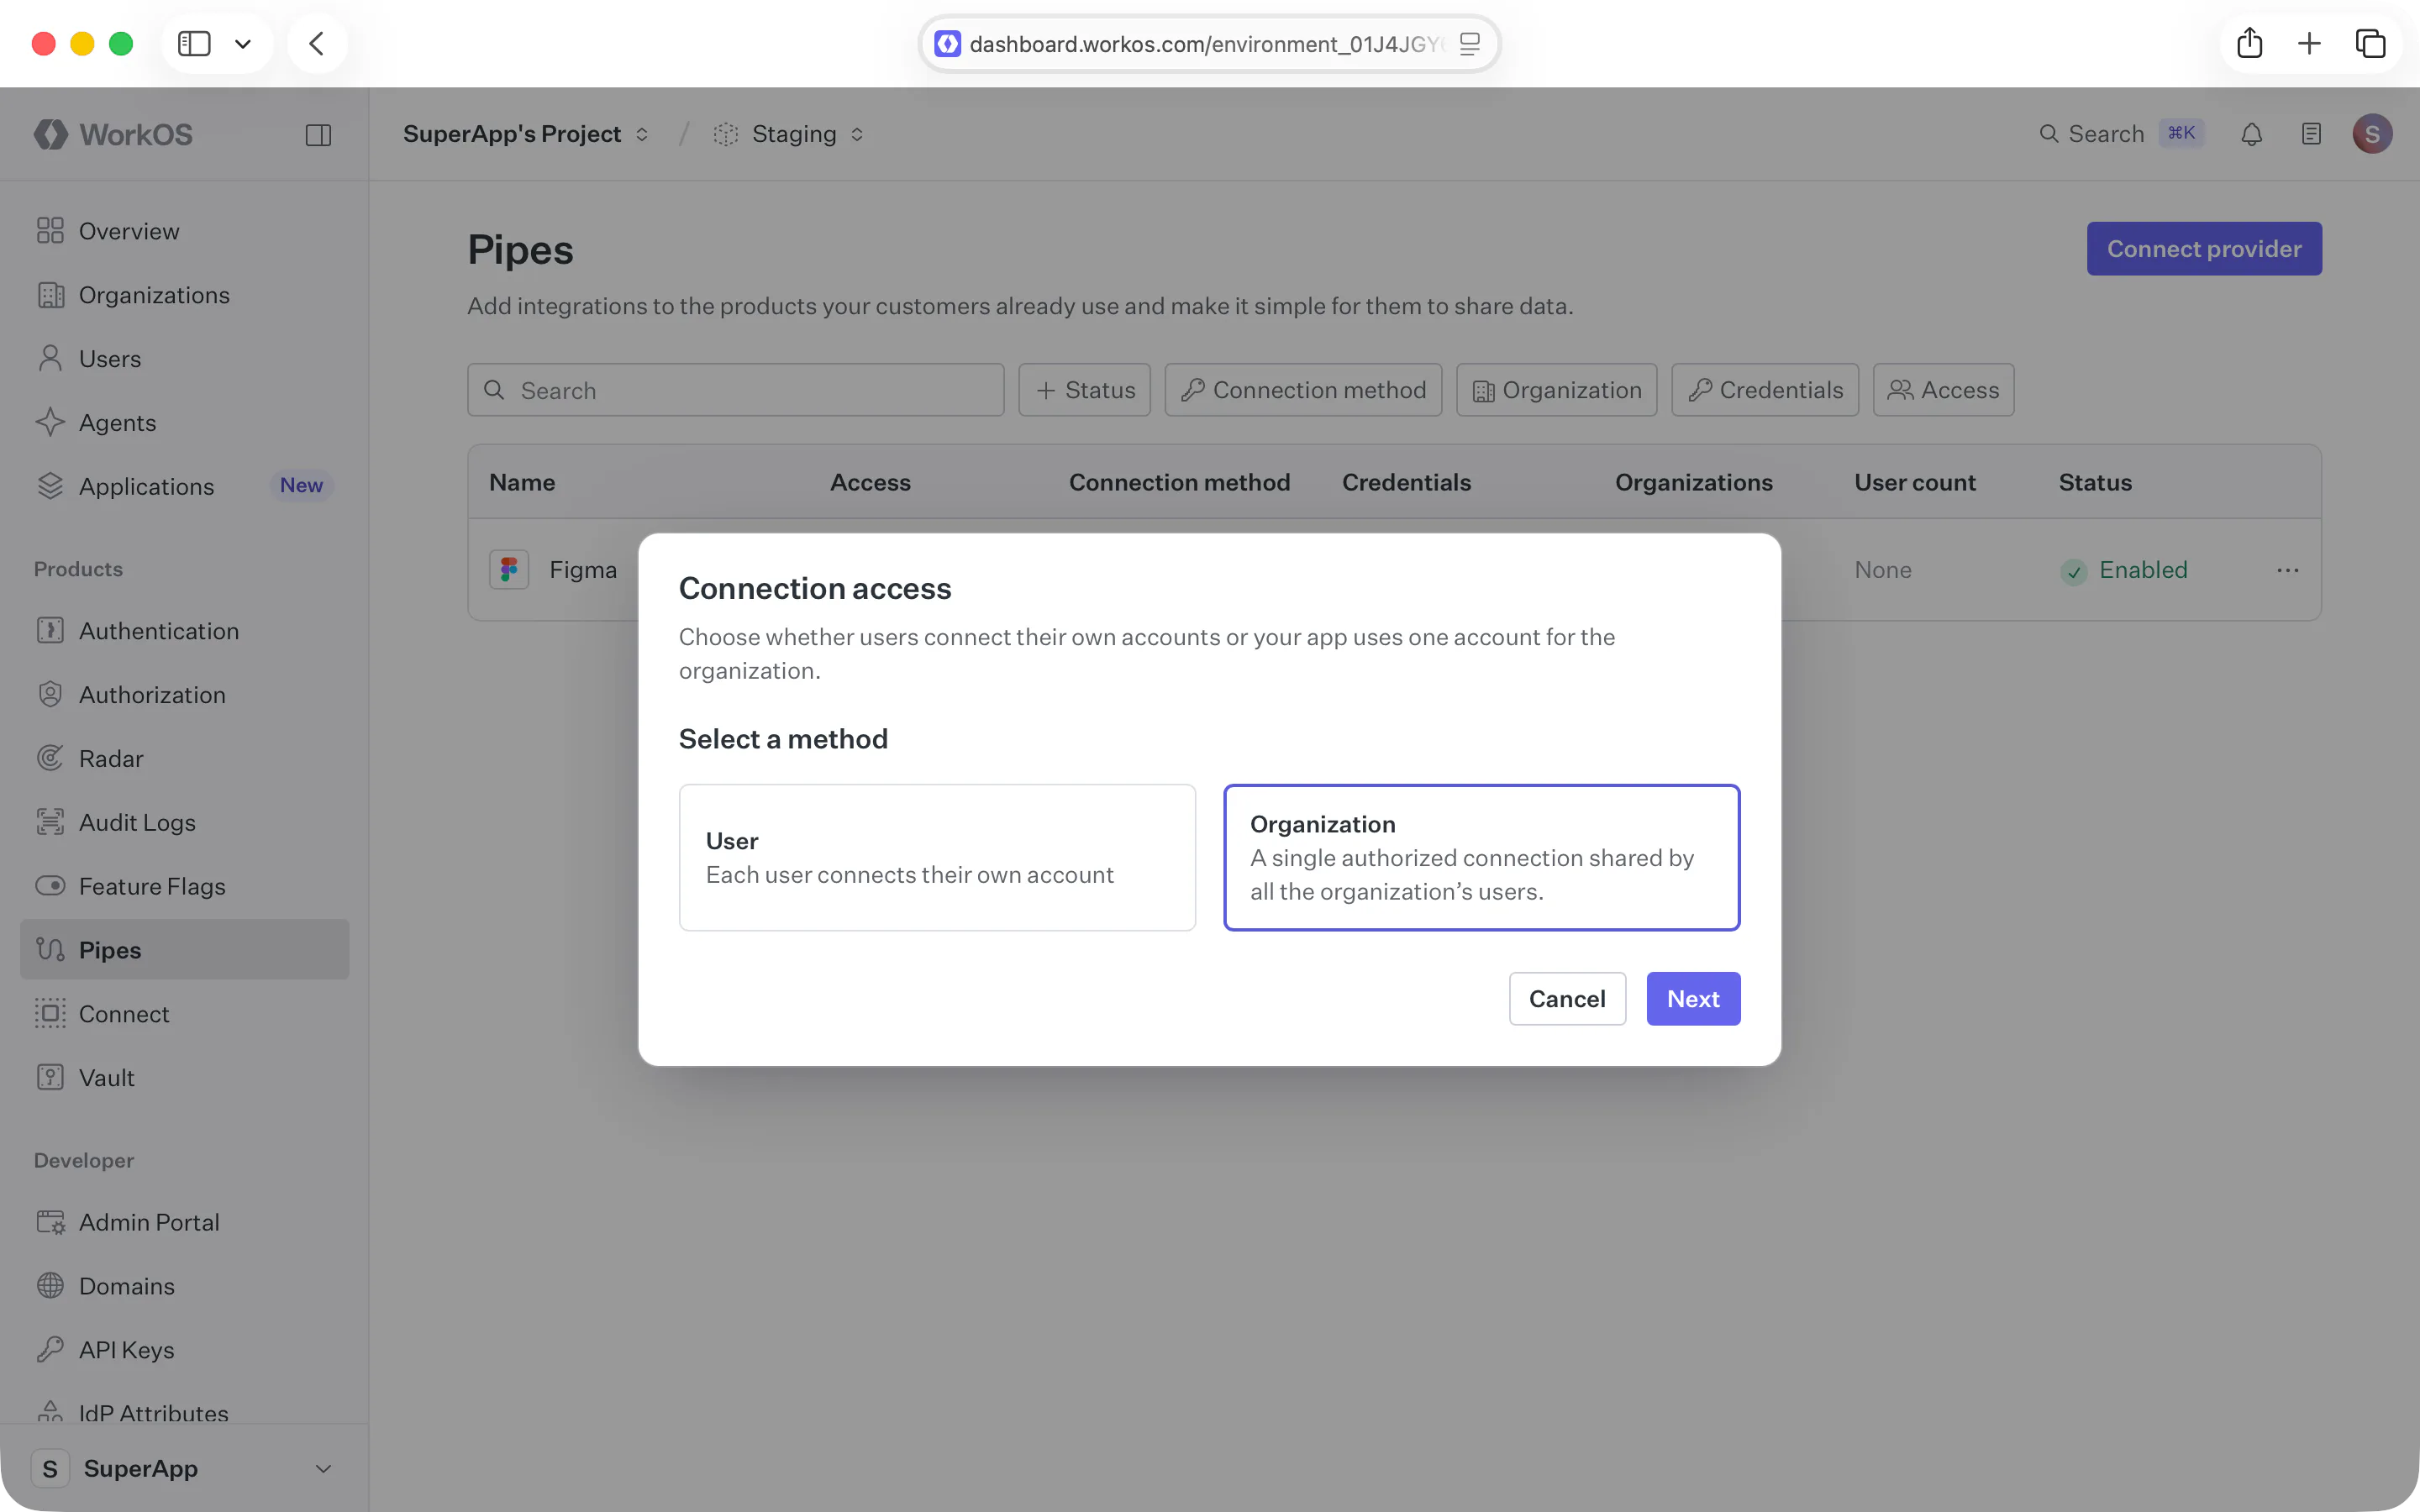This screenshot has width=2420, height=1512.
Task: Open Authentication in sidebar
Action: [184, 631]
